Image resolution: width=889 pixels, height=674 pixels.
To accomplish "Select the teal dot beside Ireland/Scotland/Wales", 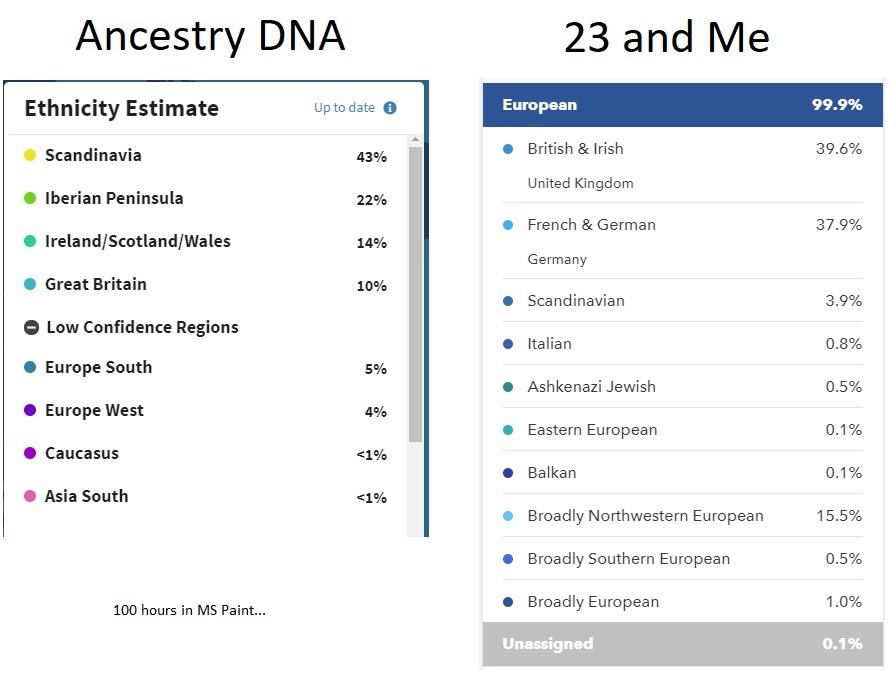I will click(x=29, y=242).
